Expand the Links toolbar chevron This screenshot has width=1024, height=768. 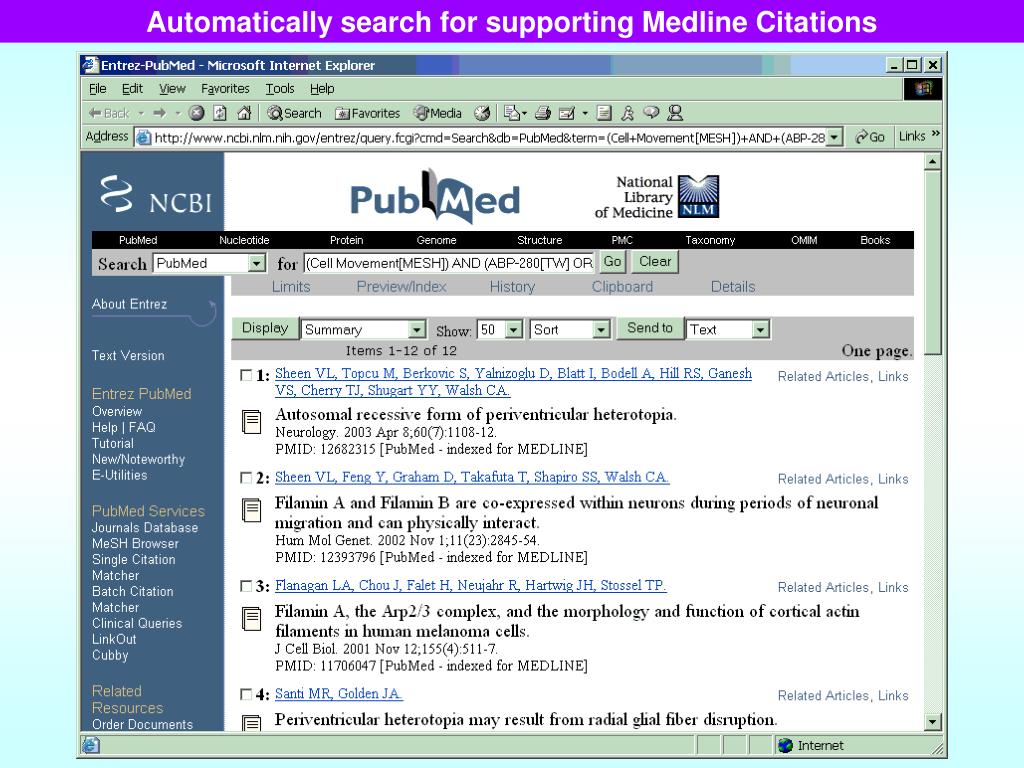(936, 134)
